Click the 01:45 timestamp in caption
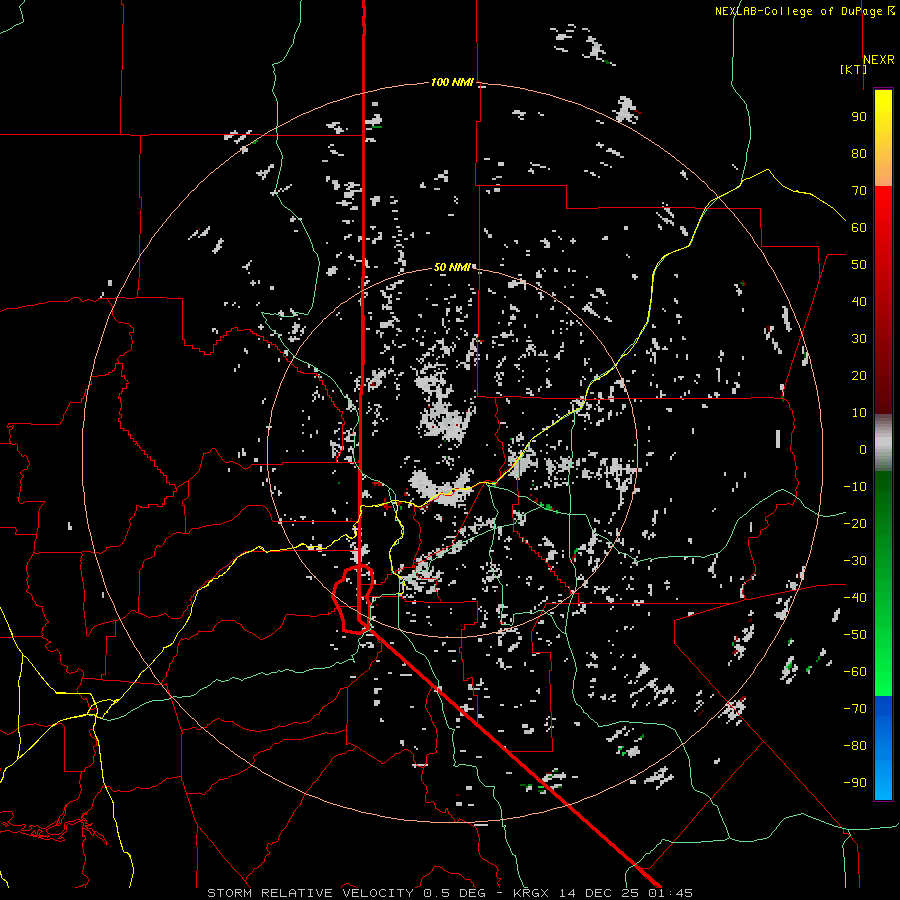This screenshot has height=900, width=900. click(x=670, y=893)
